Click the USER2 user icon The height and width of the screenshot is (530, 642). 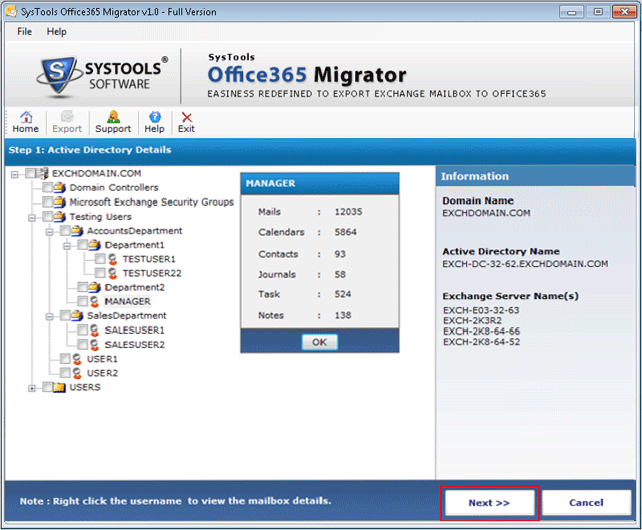click(77, 373)
